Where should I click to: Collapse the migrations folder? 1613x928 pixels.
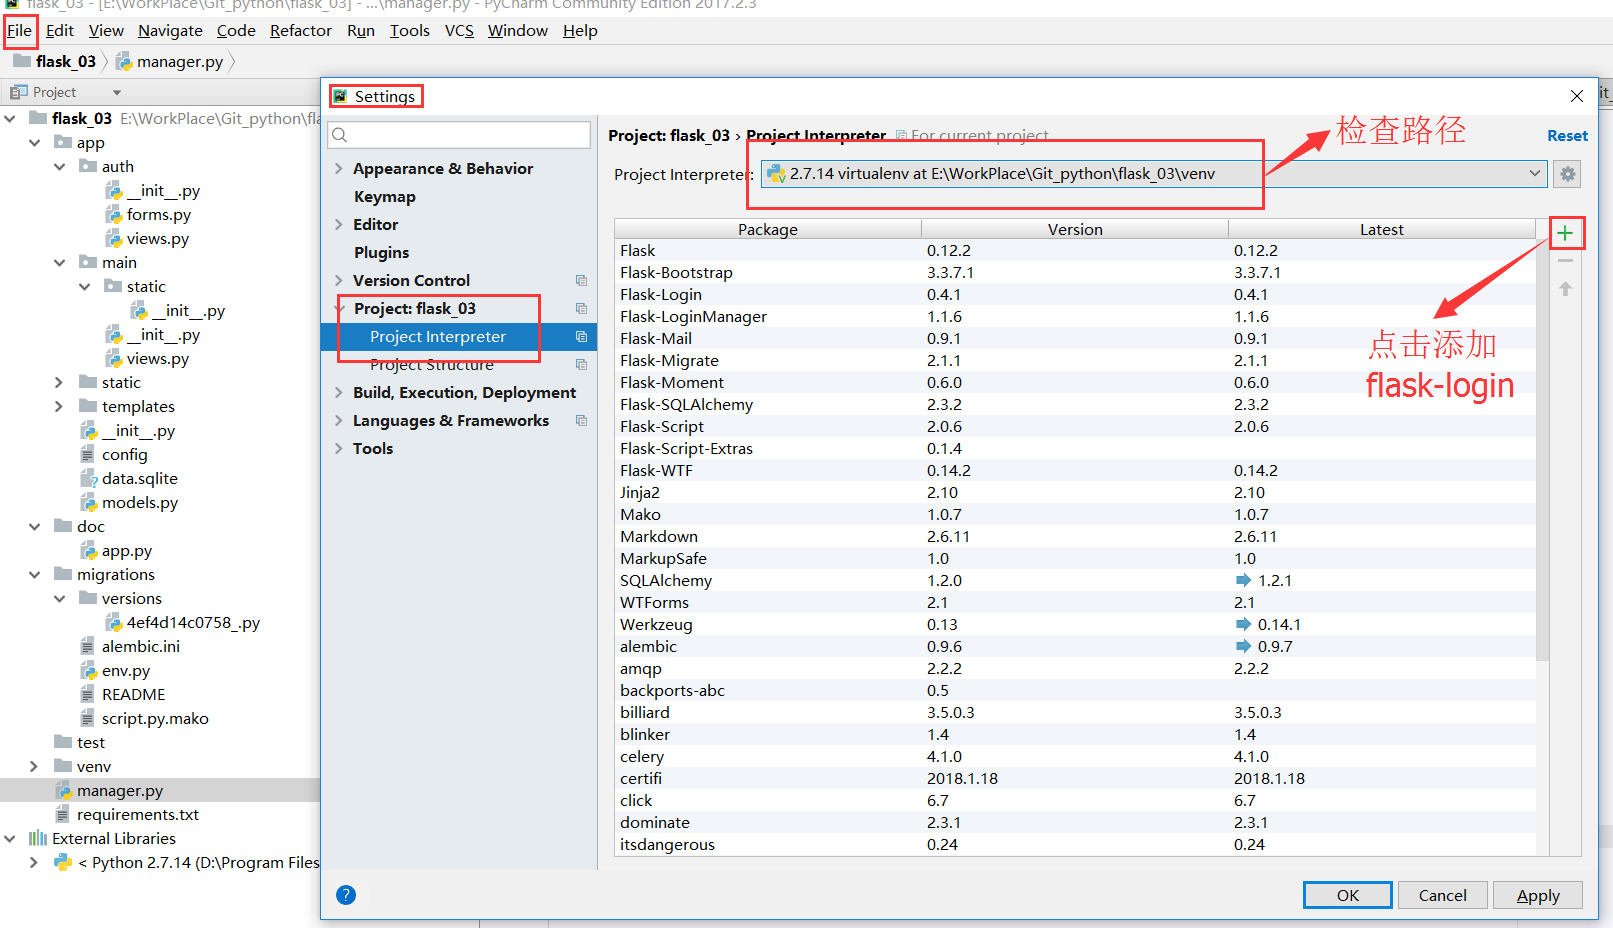point(34,575)
